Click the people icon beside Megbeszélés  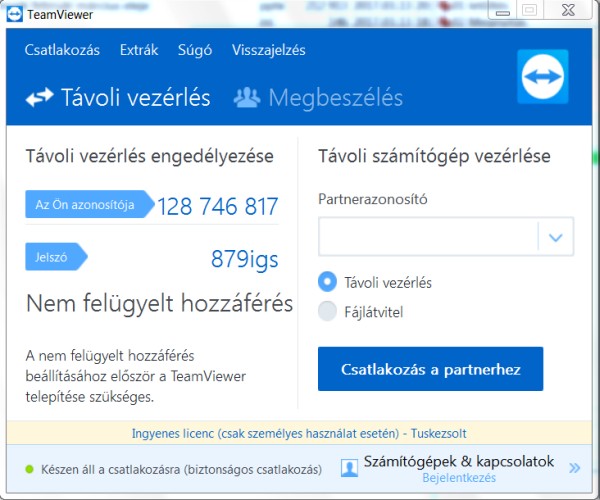pyautogui.click(x=246, y=98)
